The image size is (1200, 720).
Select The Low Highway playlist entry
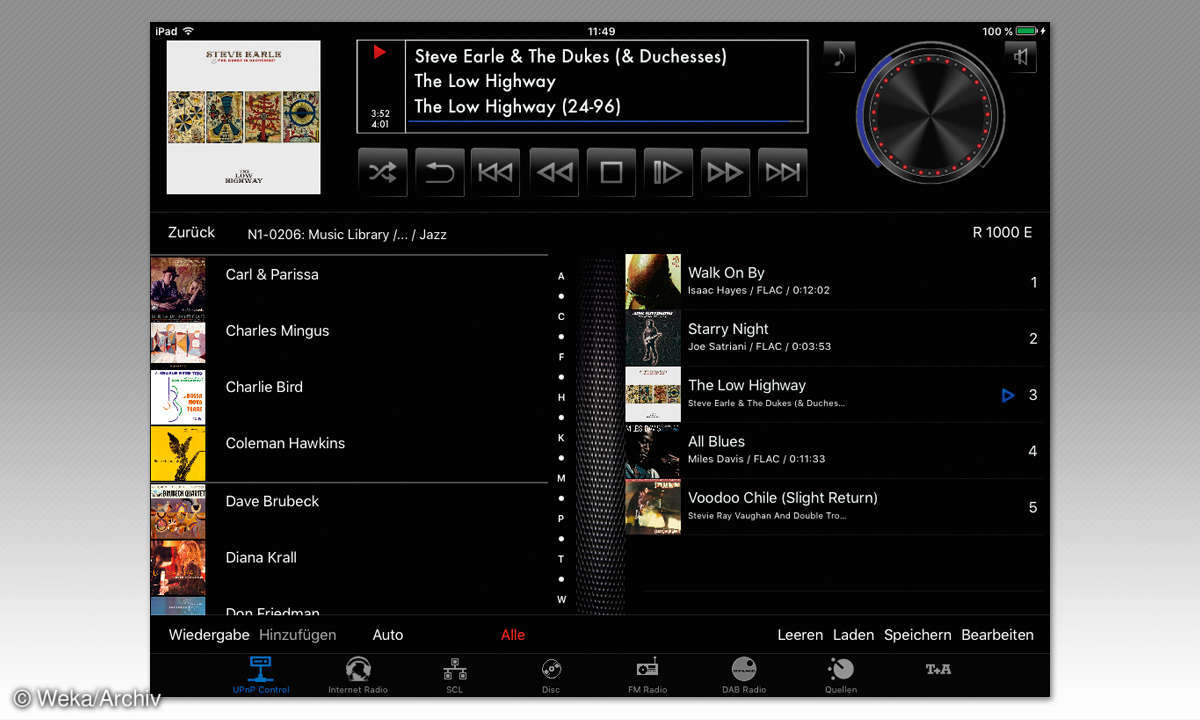pos(835,394)
